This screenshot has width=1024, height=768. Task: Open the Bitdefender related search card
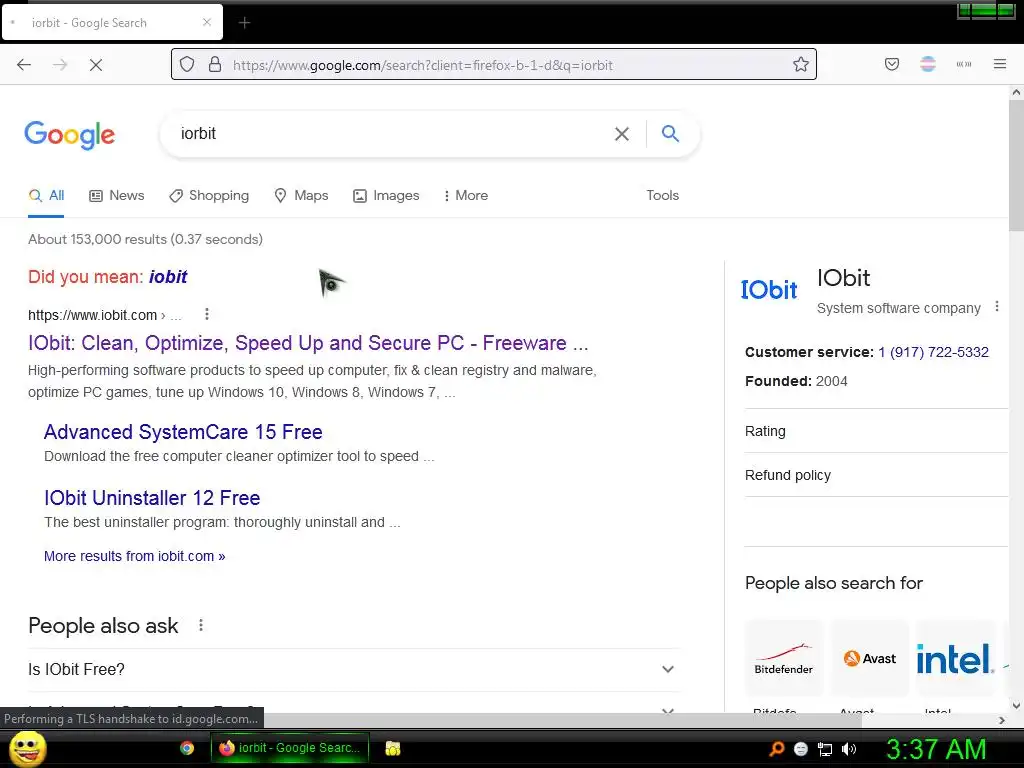(x=784, y=658)
